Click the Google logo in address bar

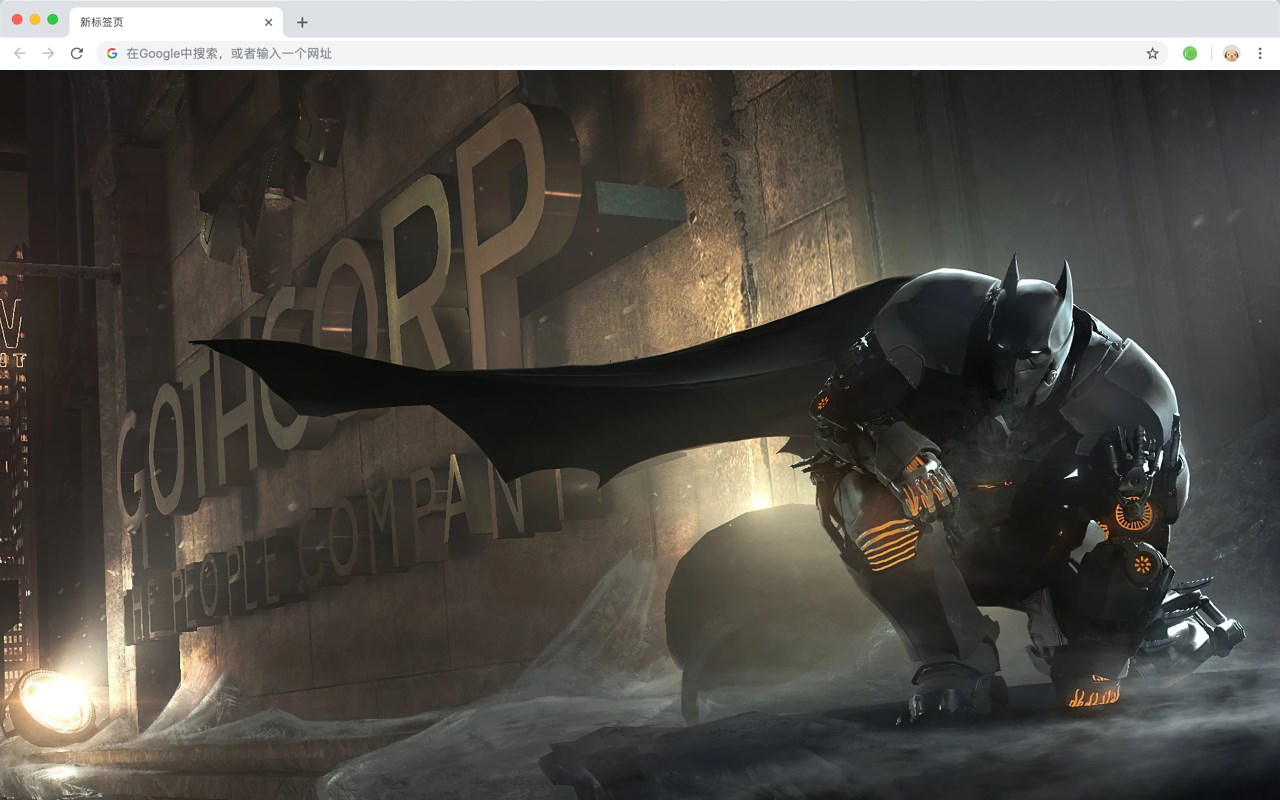[x=112, y=53]
